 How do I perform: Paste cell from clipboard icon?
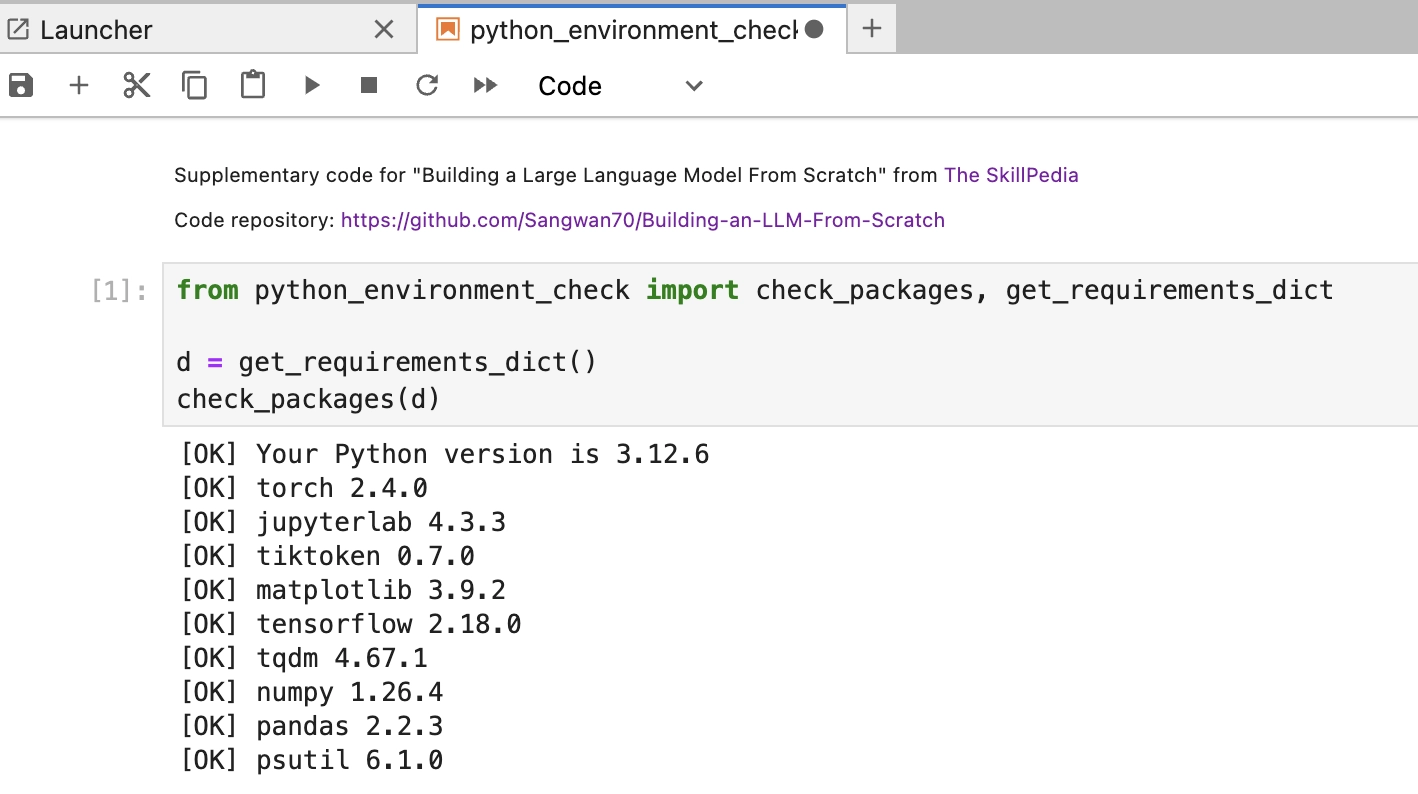[x=253, y=85]
